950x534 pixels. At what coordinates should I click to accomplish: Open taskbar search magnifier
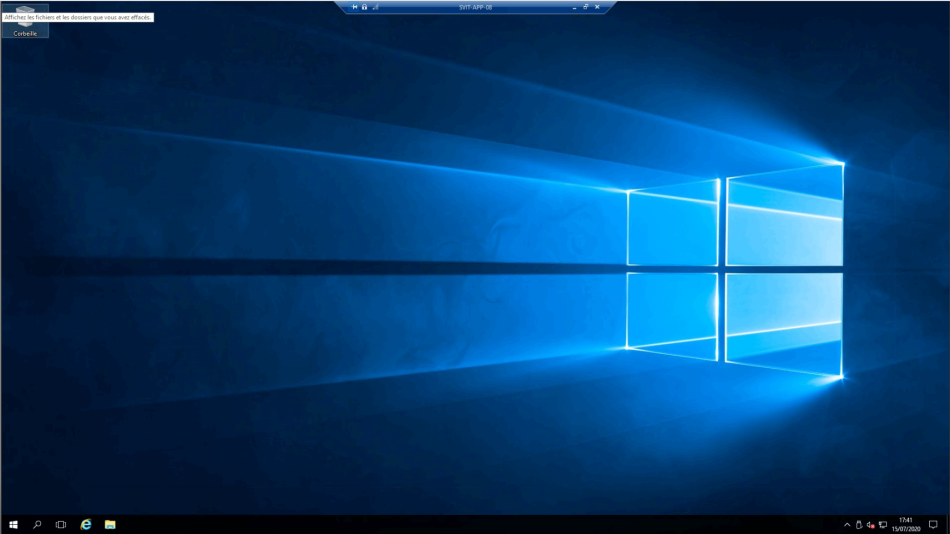[x=37, y=524]
